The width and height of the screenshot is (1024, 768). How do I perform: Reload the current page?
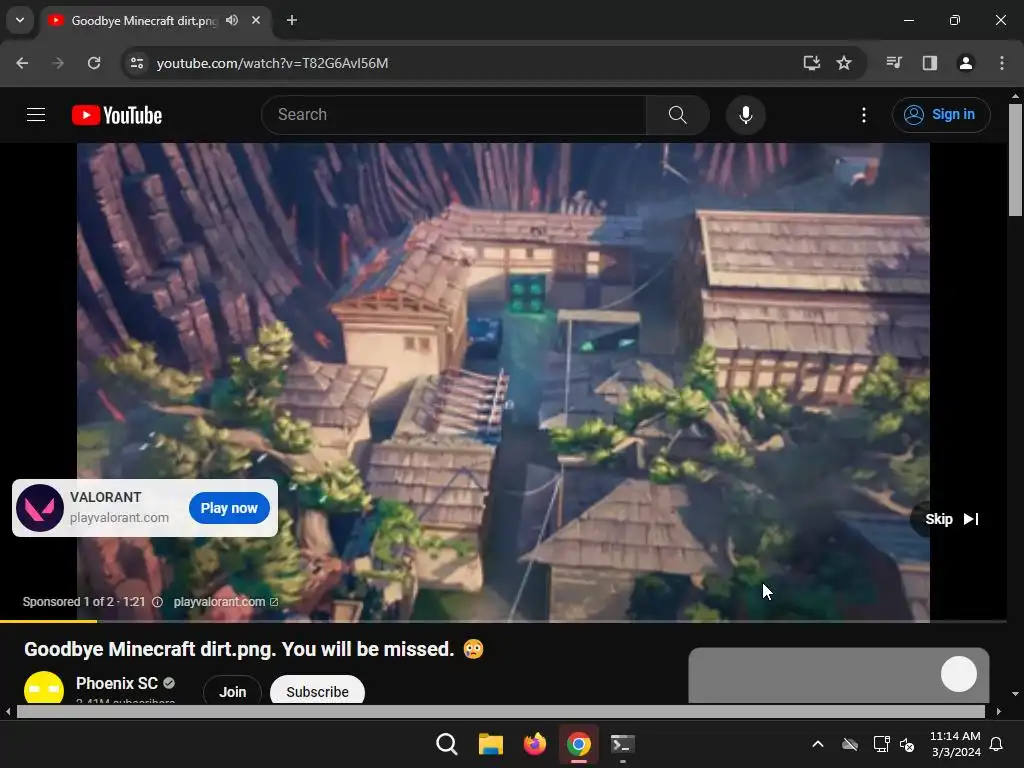click(94, 63)
